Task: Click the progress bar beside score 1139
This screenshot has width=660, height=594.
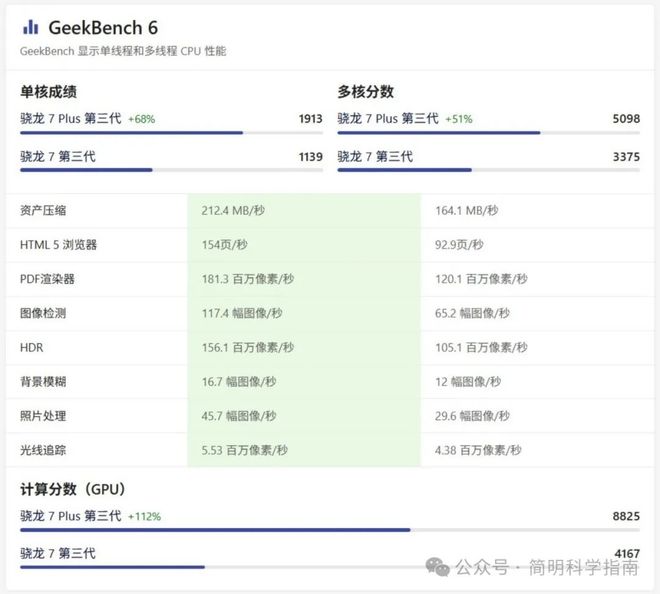Action: pyautogui.click(x=171, y=170)
